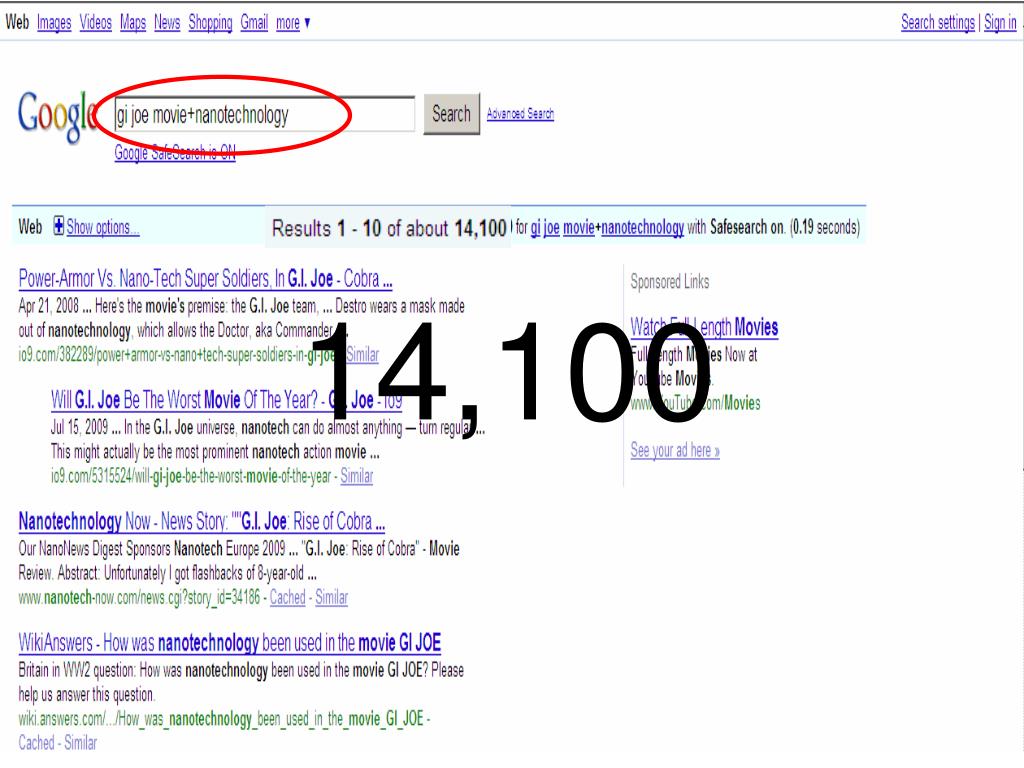Open Will G.I. Joe Be The Worst Movie result

point(226,400)
